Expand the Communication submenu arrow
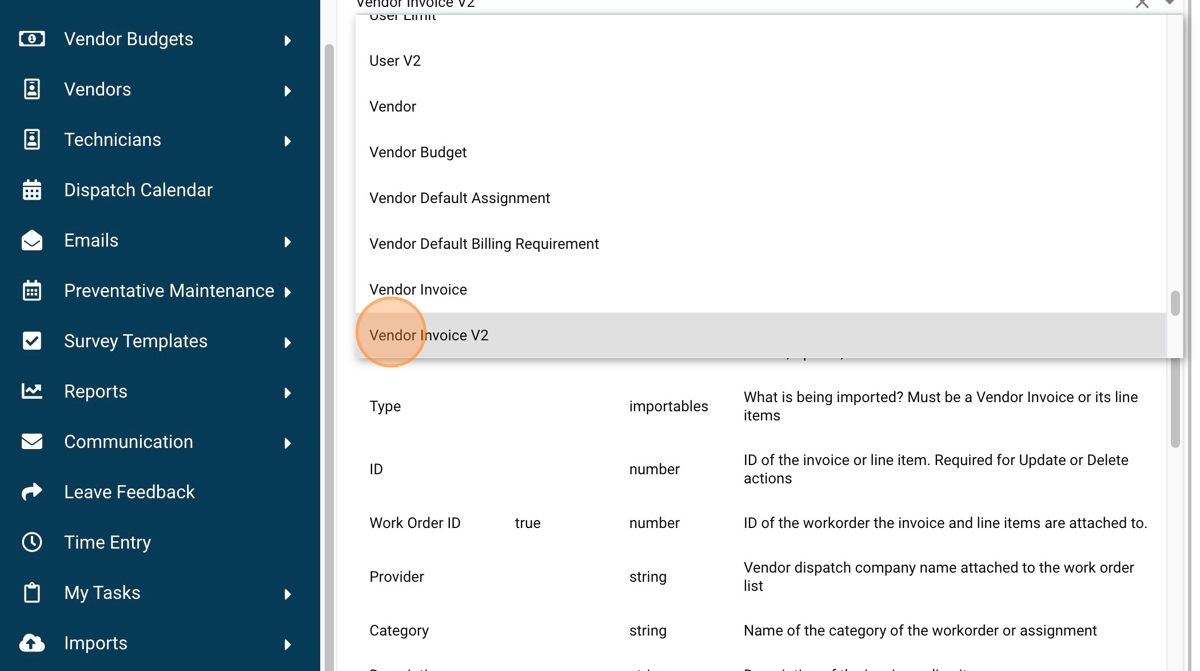The image size is (1200, 671). (x=288, y=443)
